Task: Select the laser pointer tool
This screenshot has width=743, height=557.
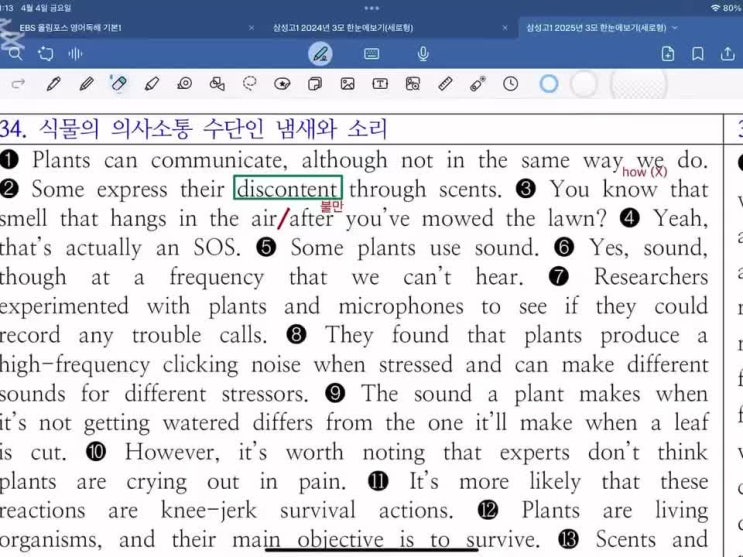Action: point(478,84)
